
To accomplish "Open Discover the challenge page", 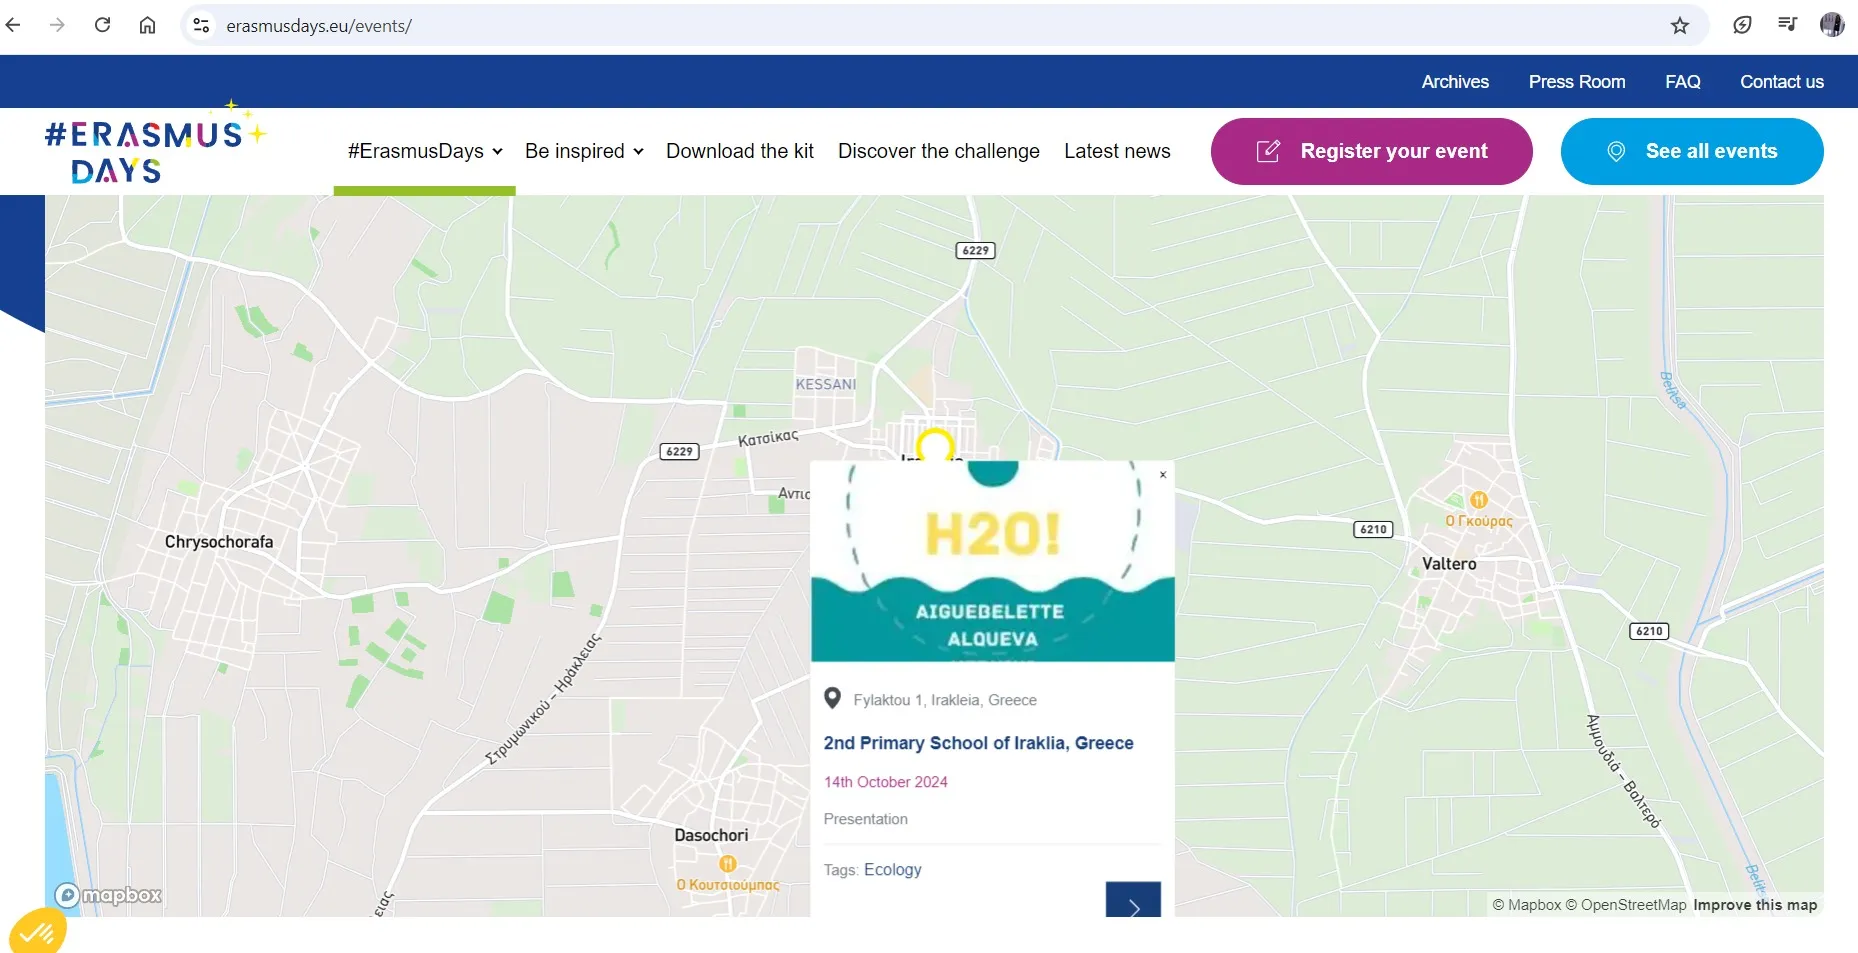I will (938, 151).
